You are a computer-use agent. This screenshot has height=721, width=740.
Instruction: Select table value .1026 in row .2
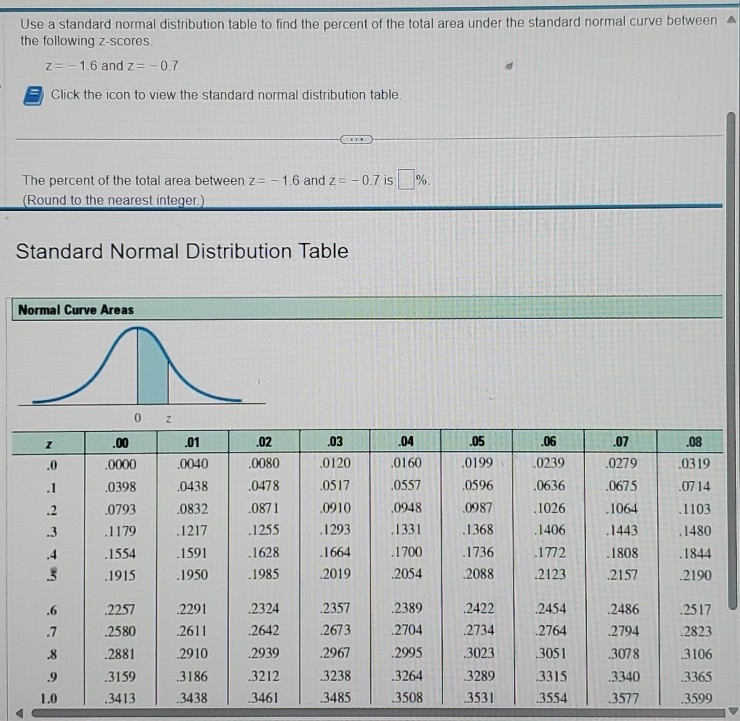point(550,508)
